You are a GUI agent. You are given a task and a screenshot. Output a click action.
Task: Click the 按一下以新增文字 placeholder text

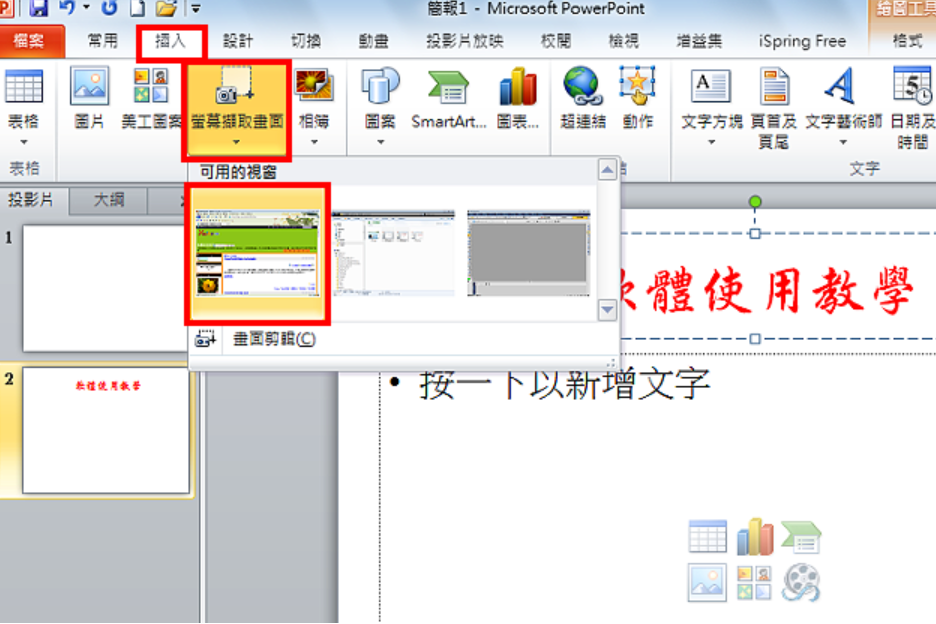click(565, 384)
